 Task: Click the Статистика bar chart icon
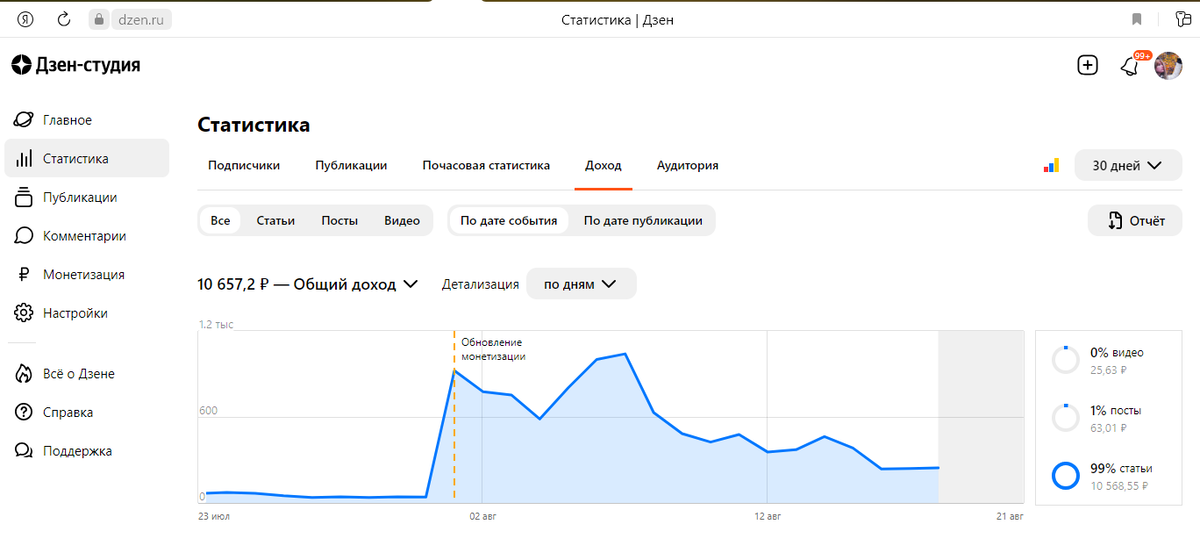[x=24, y=159]
